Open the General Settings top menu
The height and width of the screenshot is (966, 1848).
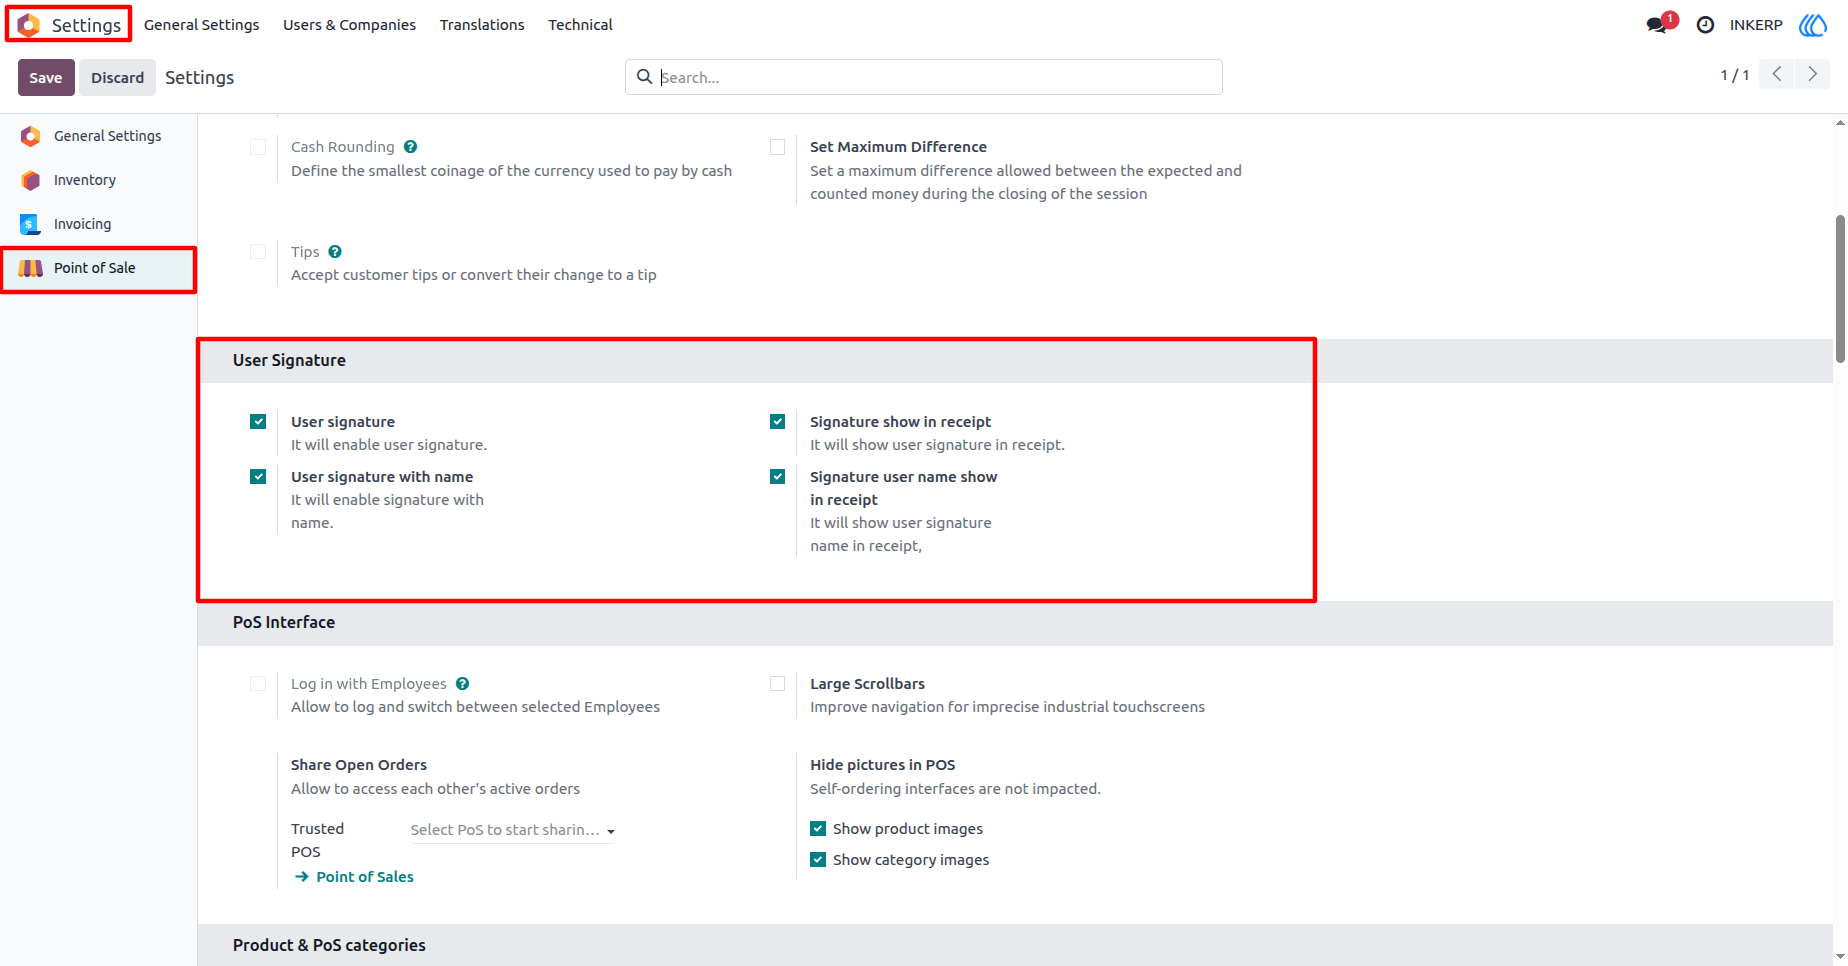[201, 25]
